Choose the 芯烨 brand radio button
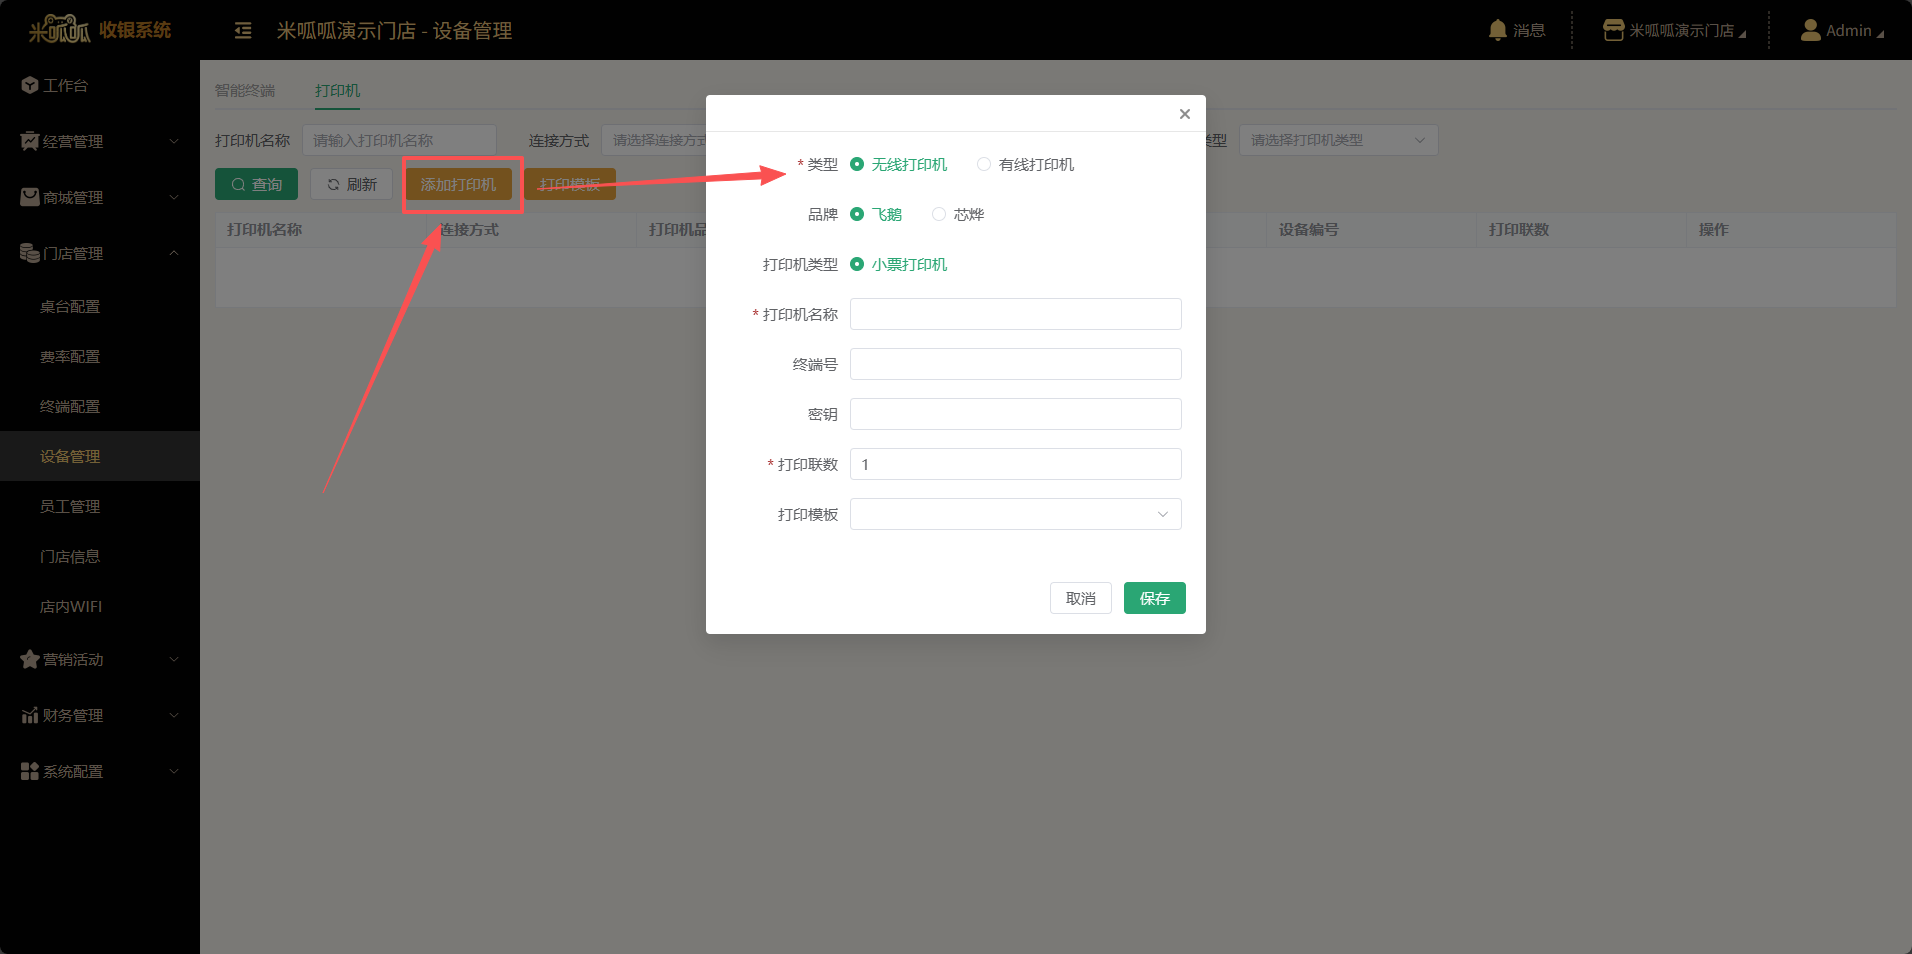Image resolution: width=1912 pixels, height=954 pixels. (939, 215)
